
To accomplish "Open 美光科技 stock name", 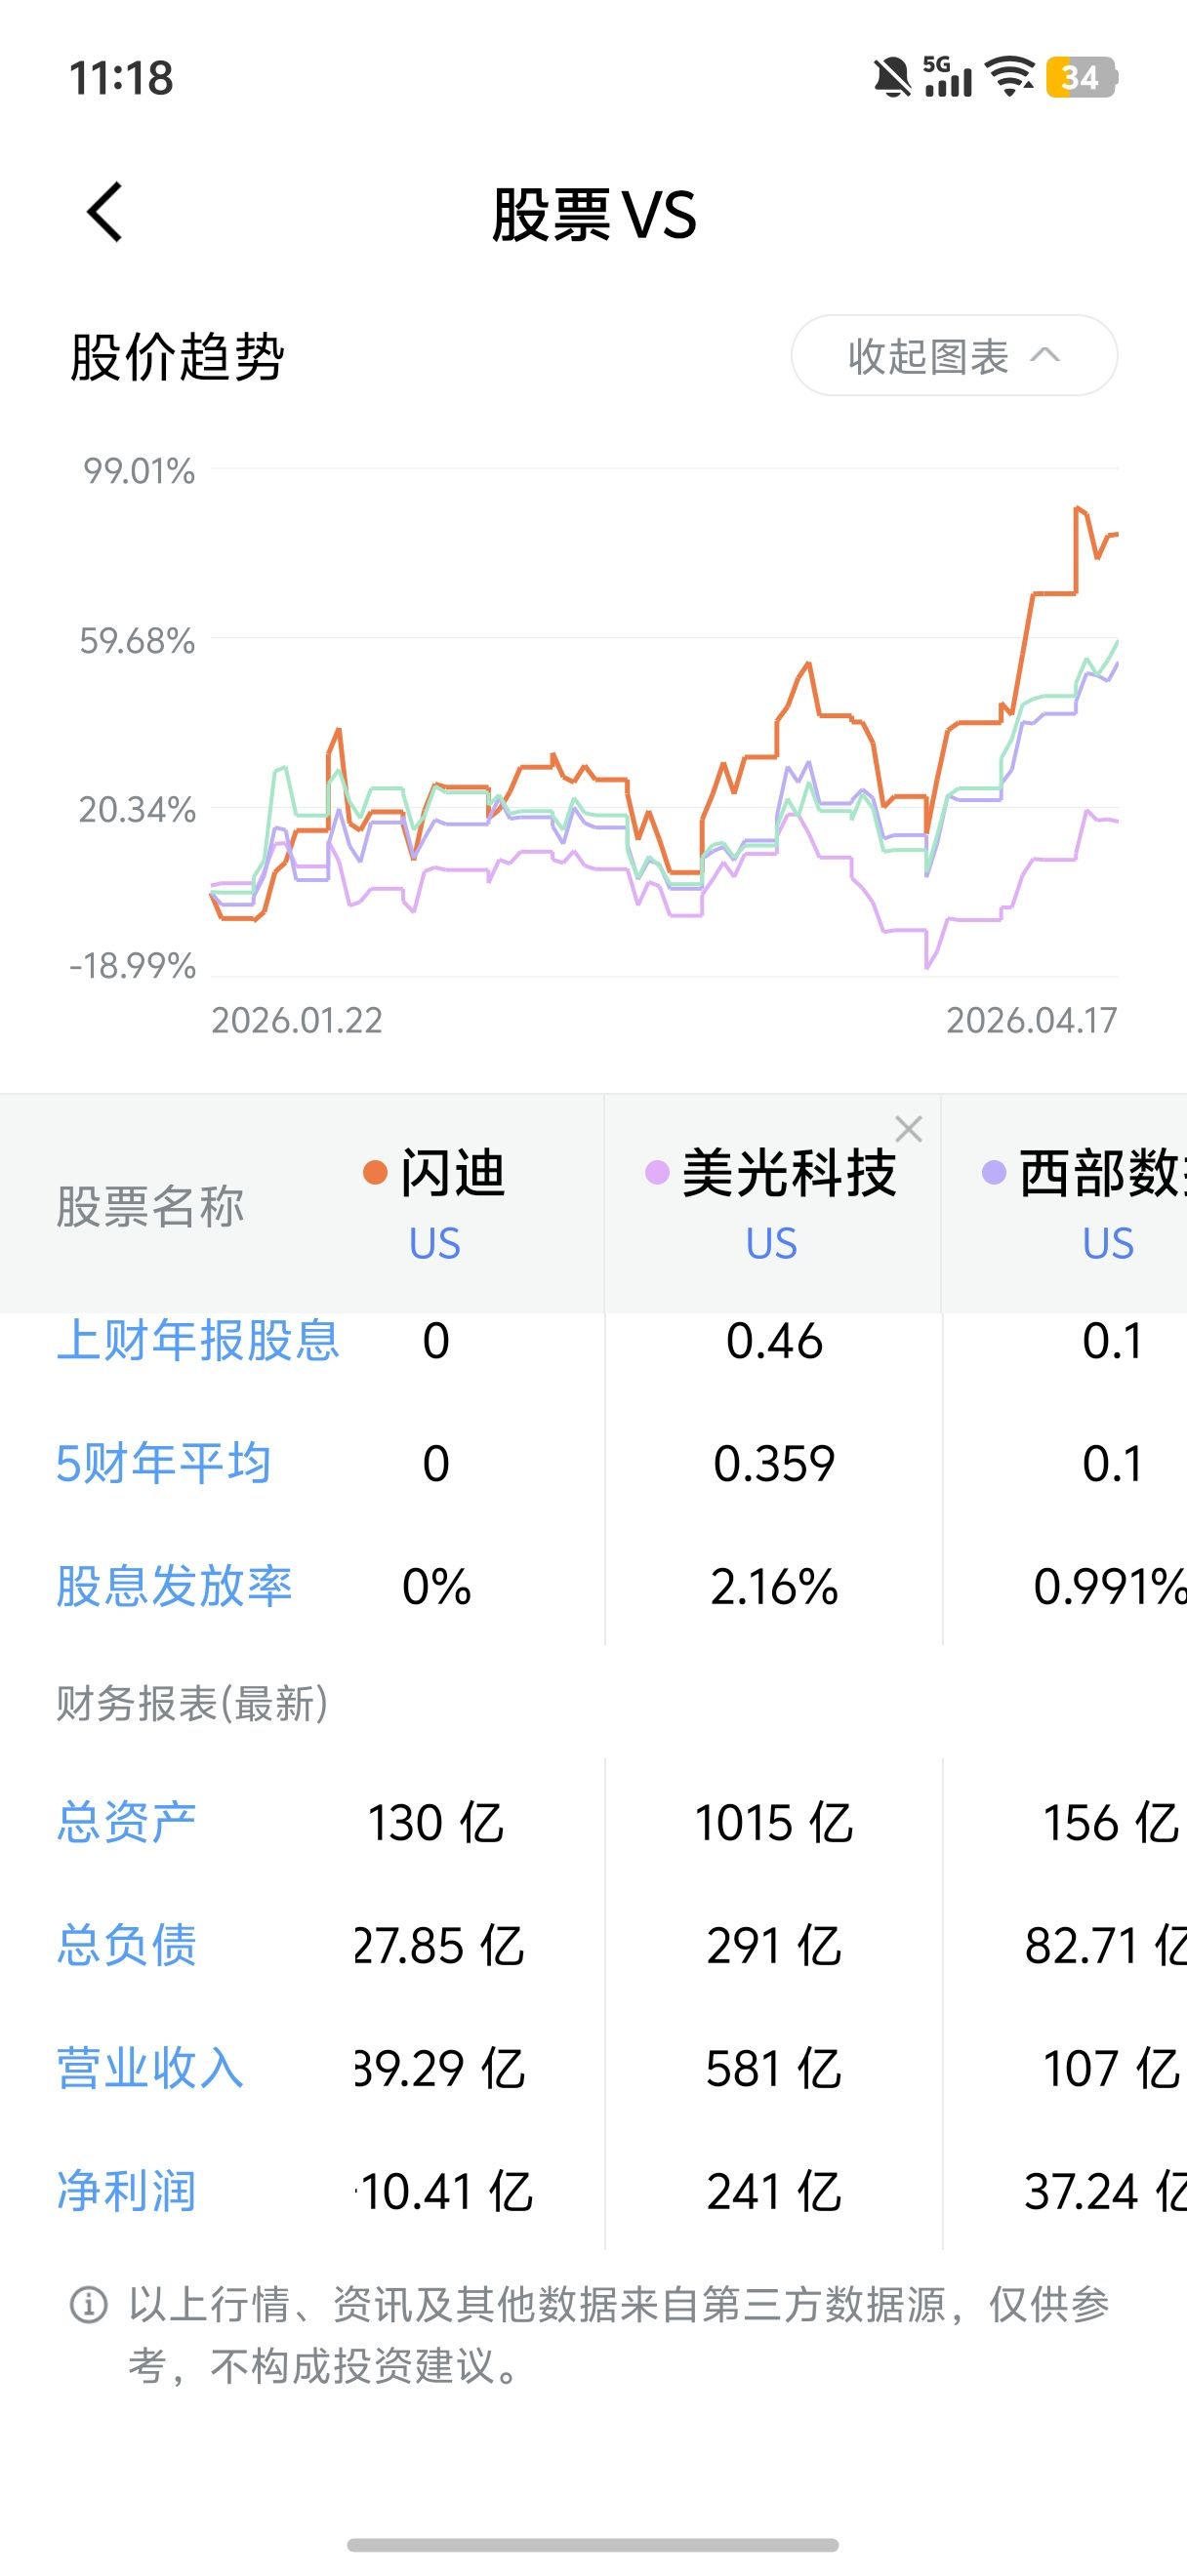I will [788, 1173].
